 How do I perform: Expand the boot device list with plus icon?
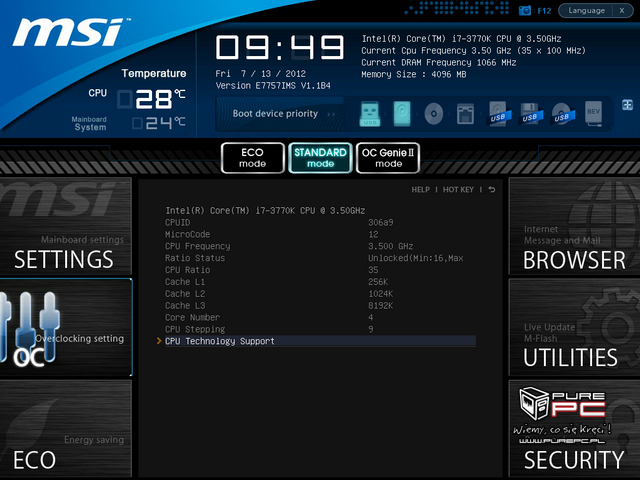[x=627, y=105]
